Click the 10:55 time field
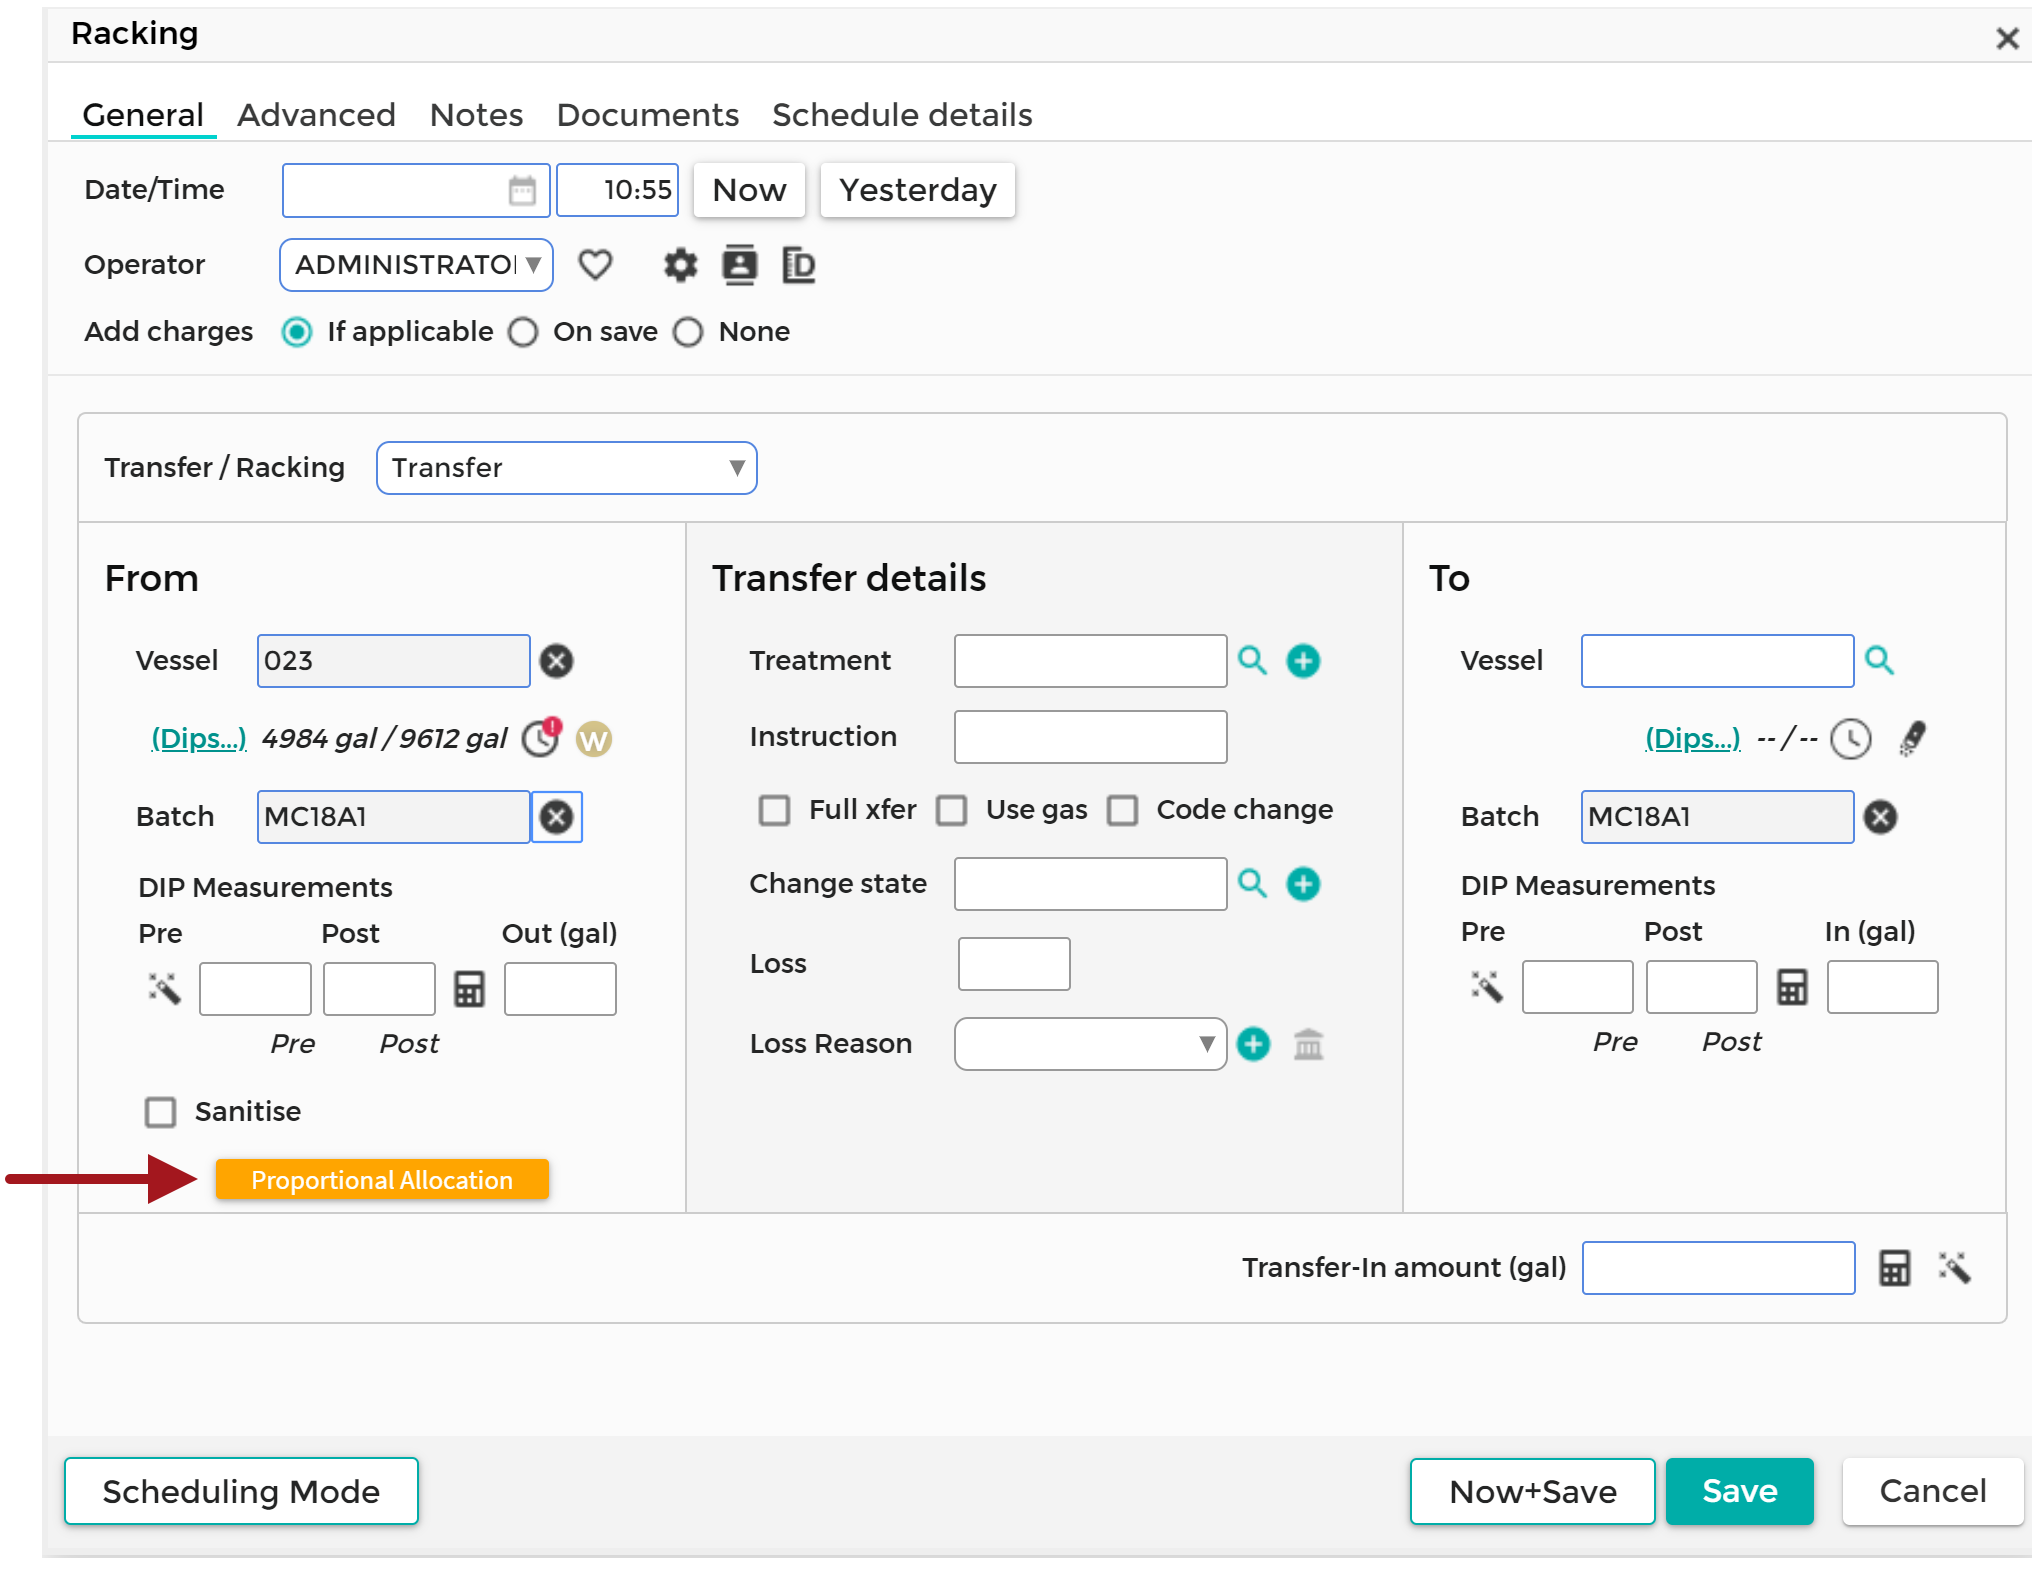Image resolution: width=2032 pixels, height=1572 pixels. click(x=617, y=190)
